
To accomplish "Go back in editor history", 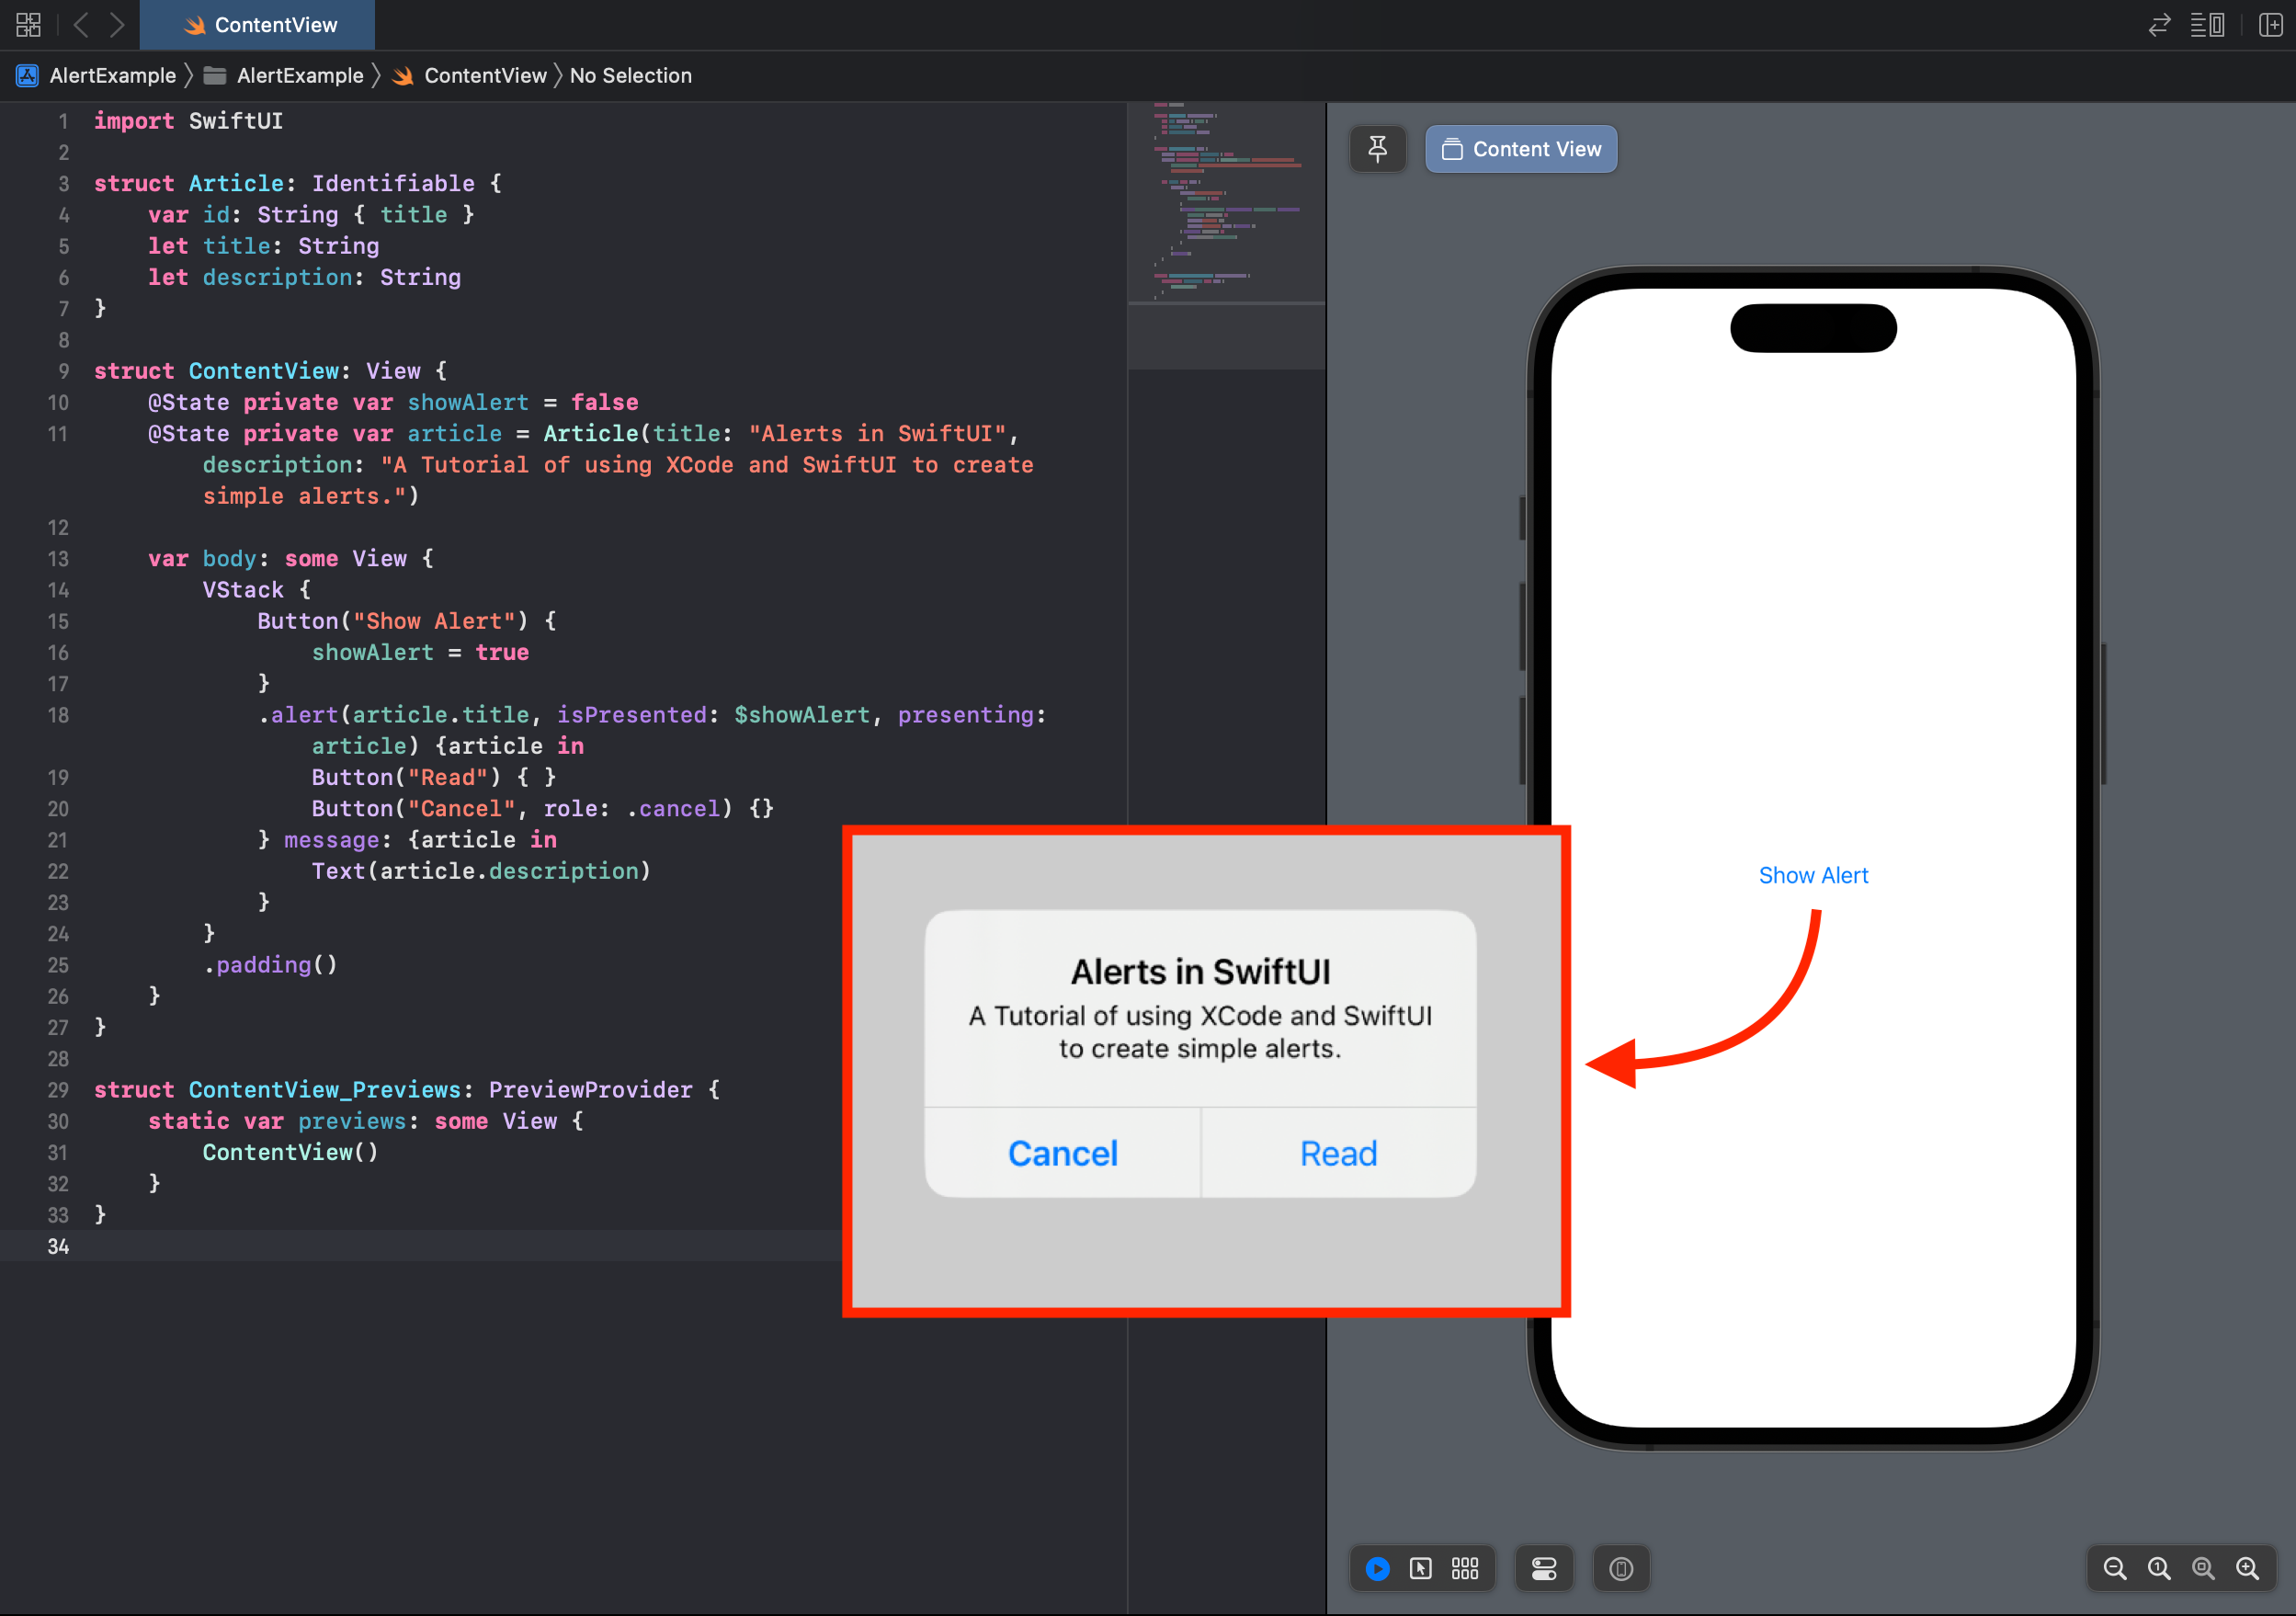I will click(82, 25).
